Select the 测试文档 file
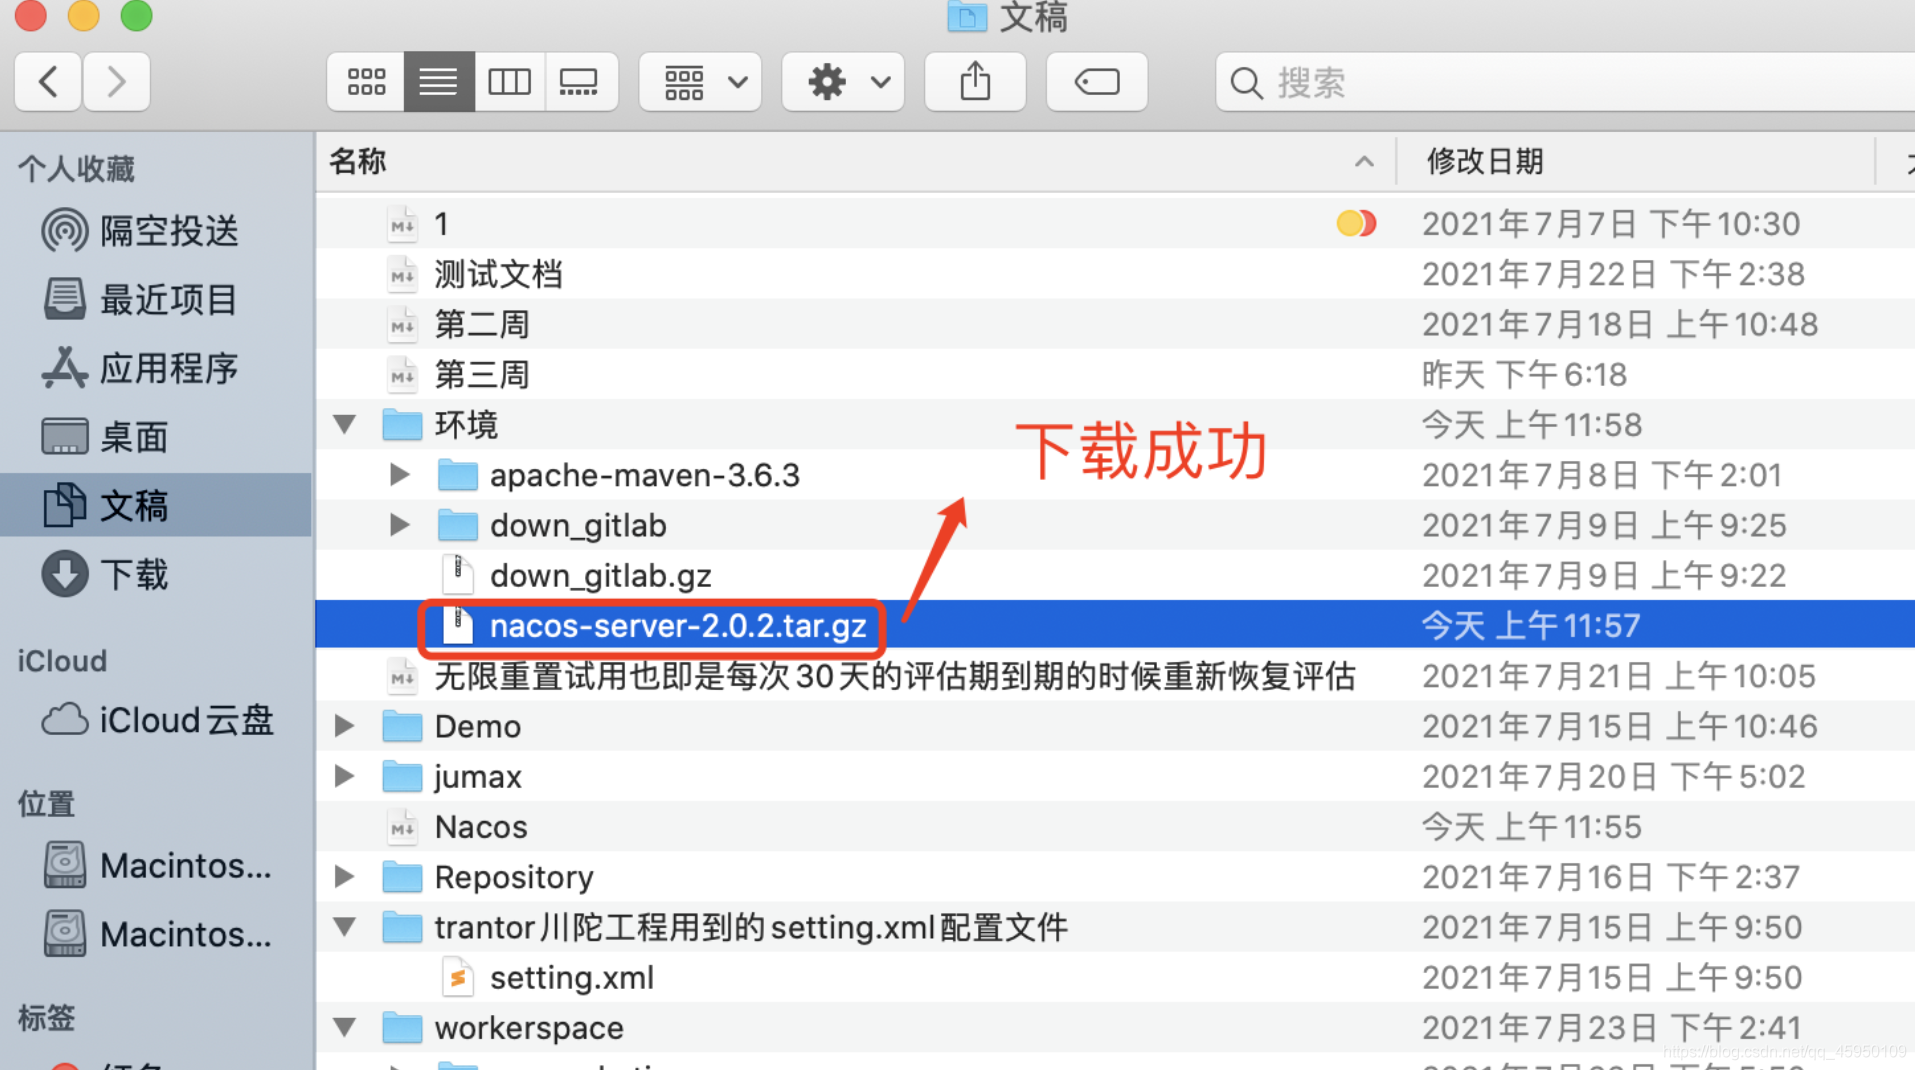The width and height of the screenshot is (1916, 1070). pyautogui.click(x=498, y=274)
